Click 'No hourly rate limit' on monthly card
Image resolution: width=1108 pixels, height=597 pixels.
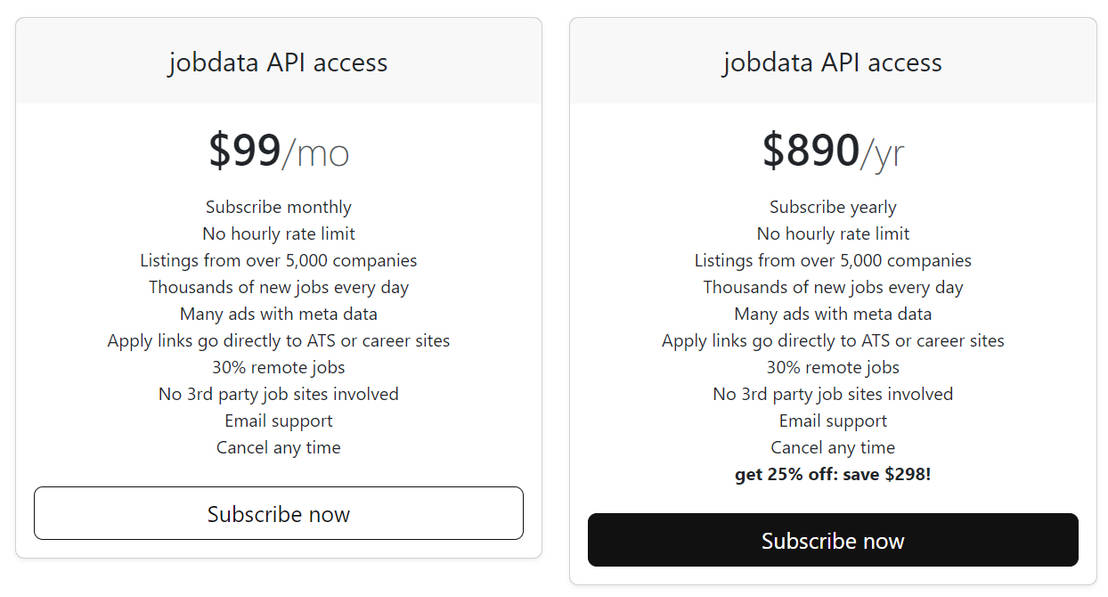click(278, 233)
